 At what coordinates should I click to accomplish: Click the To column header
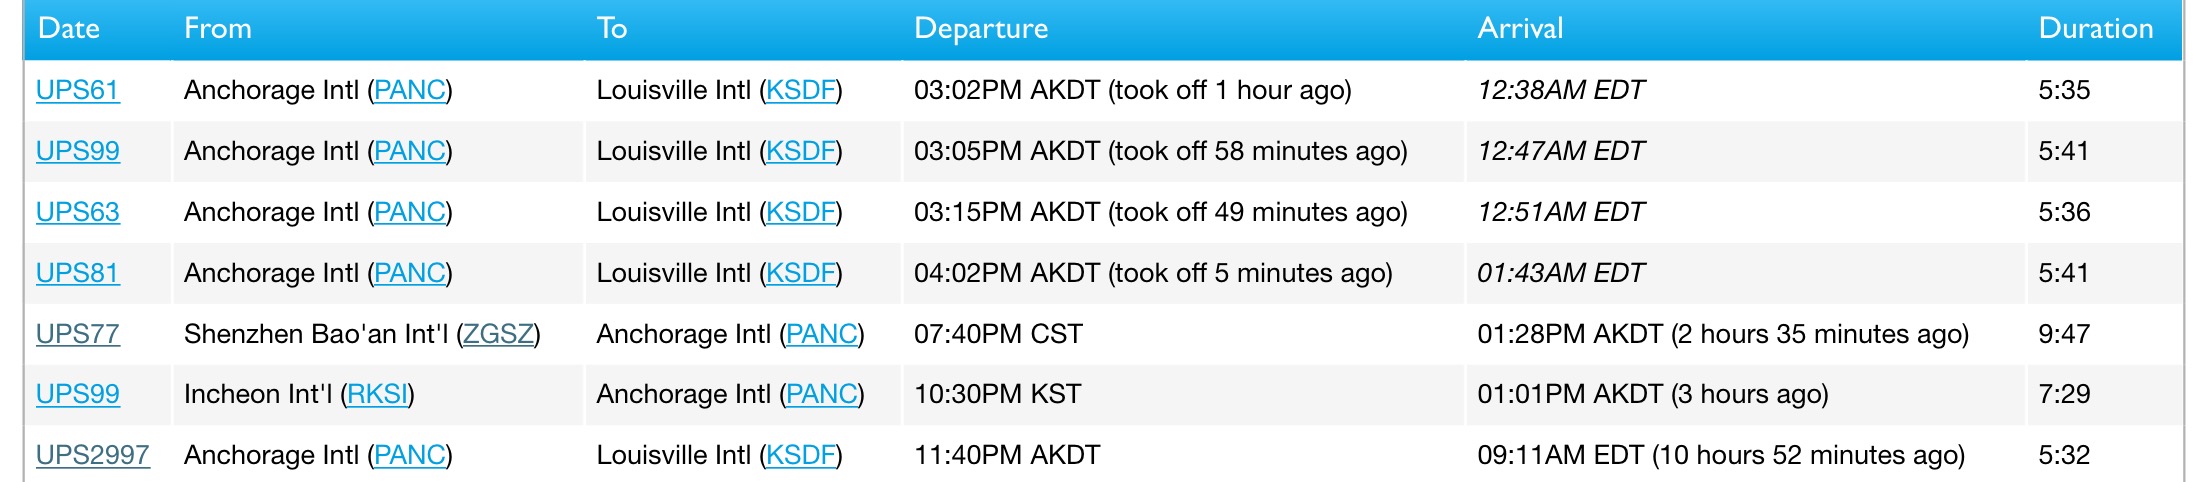[612, 28]
